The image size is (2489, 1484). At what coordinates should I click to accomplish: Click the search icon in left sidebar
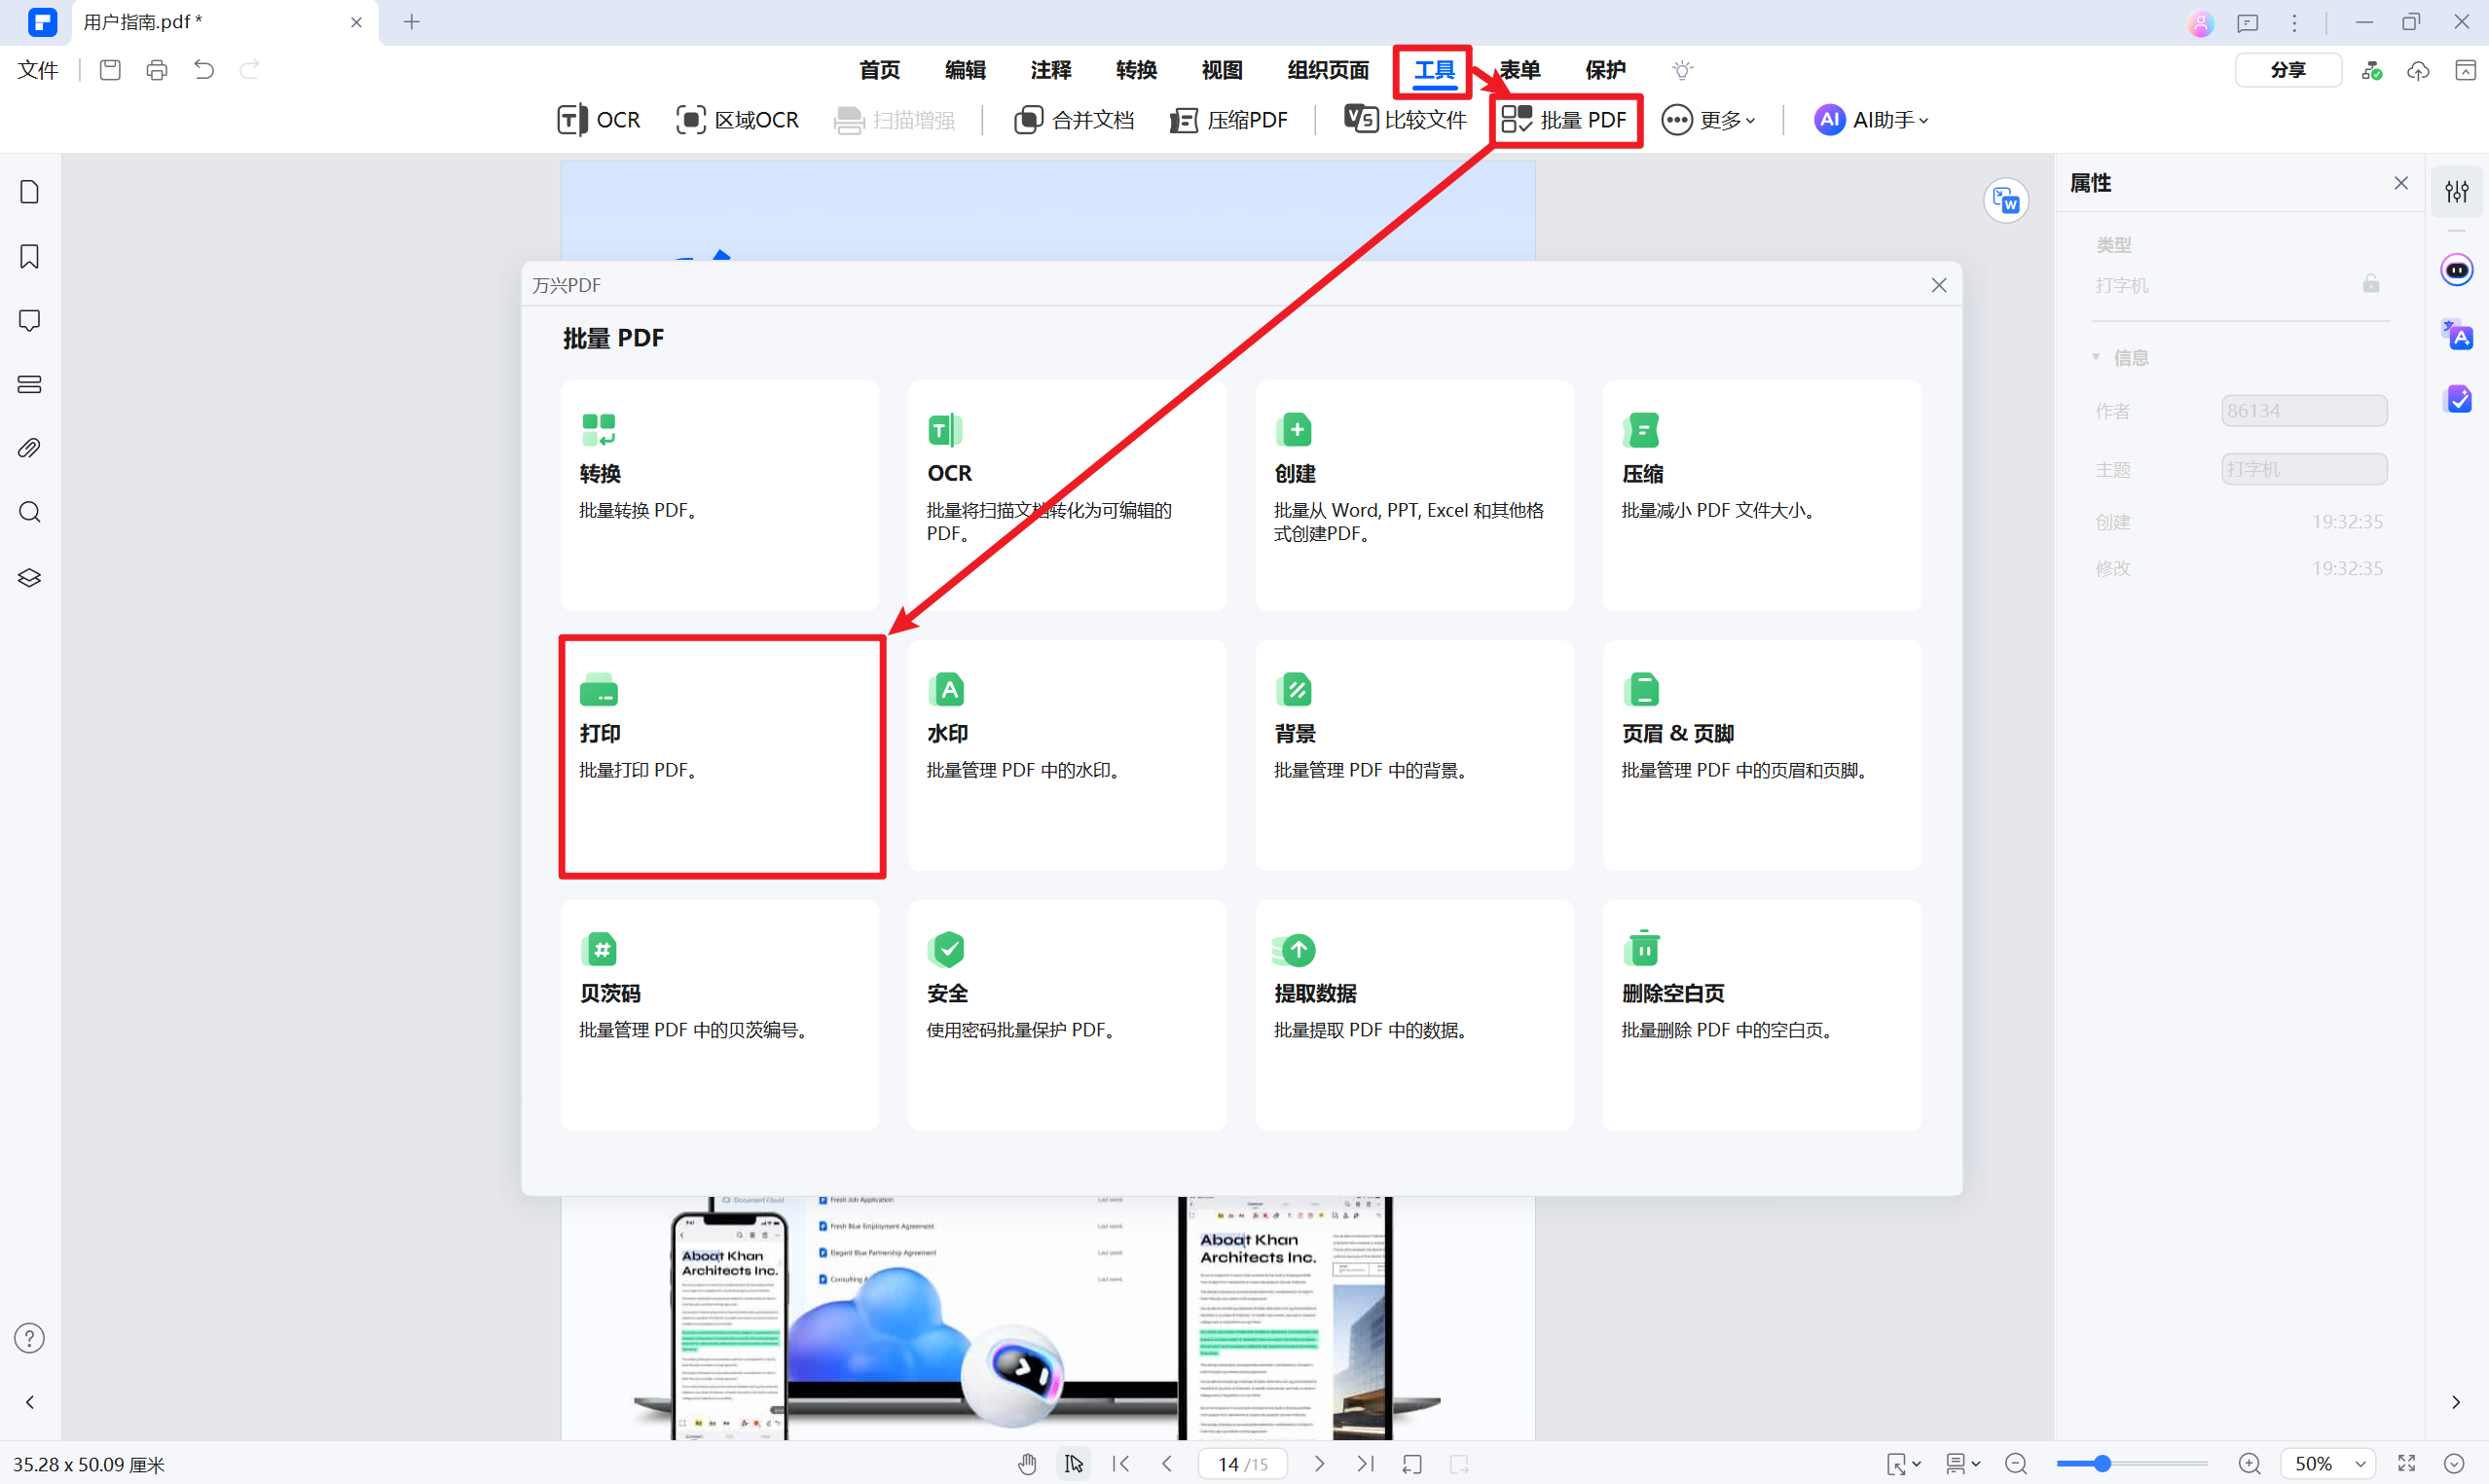pyautogui.click(x=30, y=513)
